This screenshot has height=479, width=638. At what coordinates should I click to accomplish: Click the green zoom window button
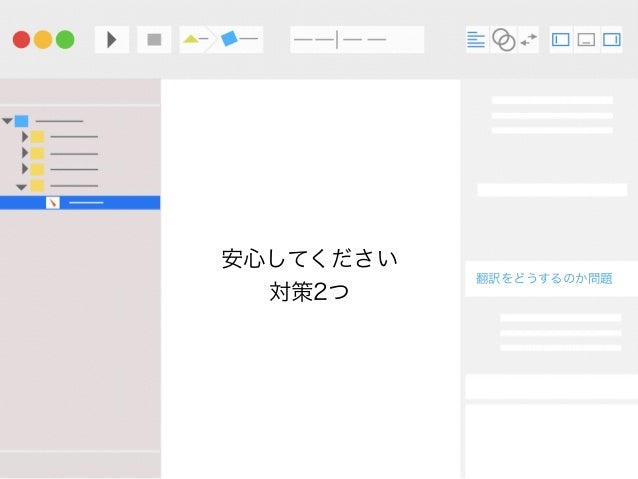coord(65,40)
